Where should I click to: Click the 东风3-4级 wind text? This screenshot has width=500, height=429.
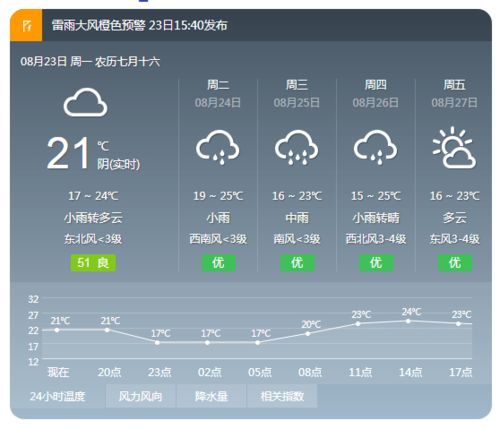tap(455, 239)
